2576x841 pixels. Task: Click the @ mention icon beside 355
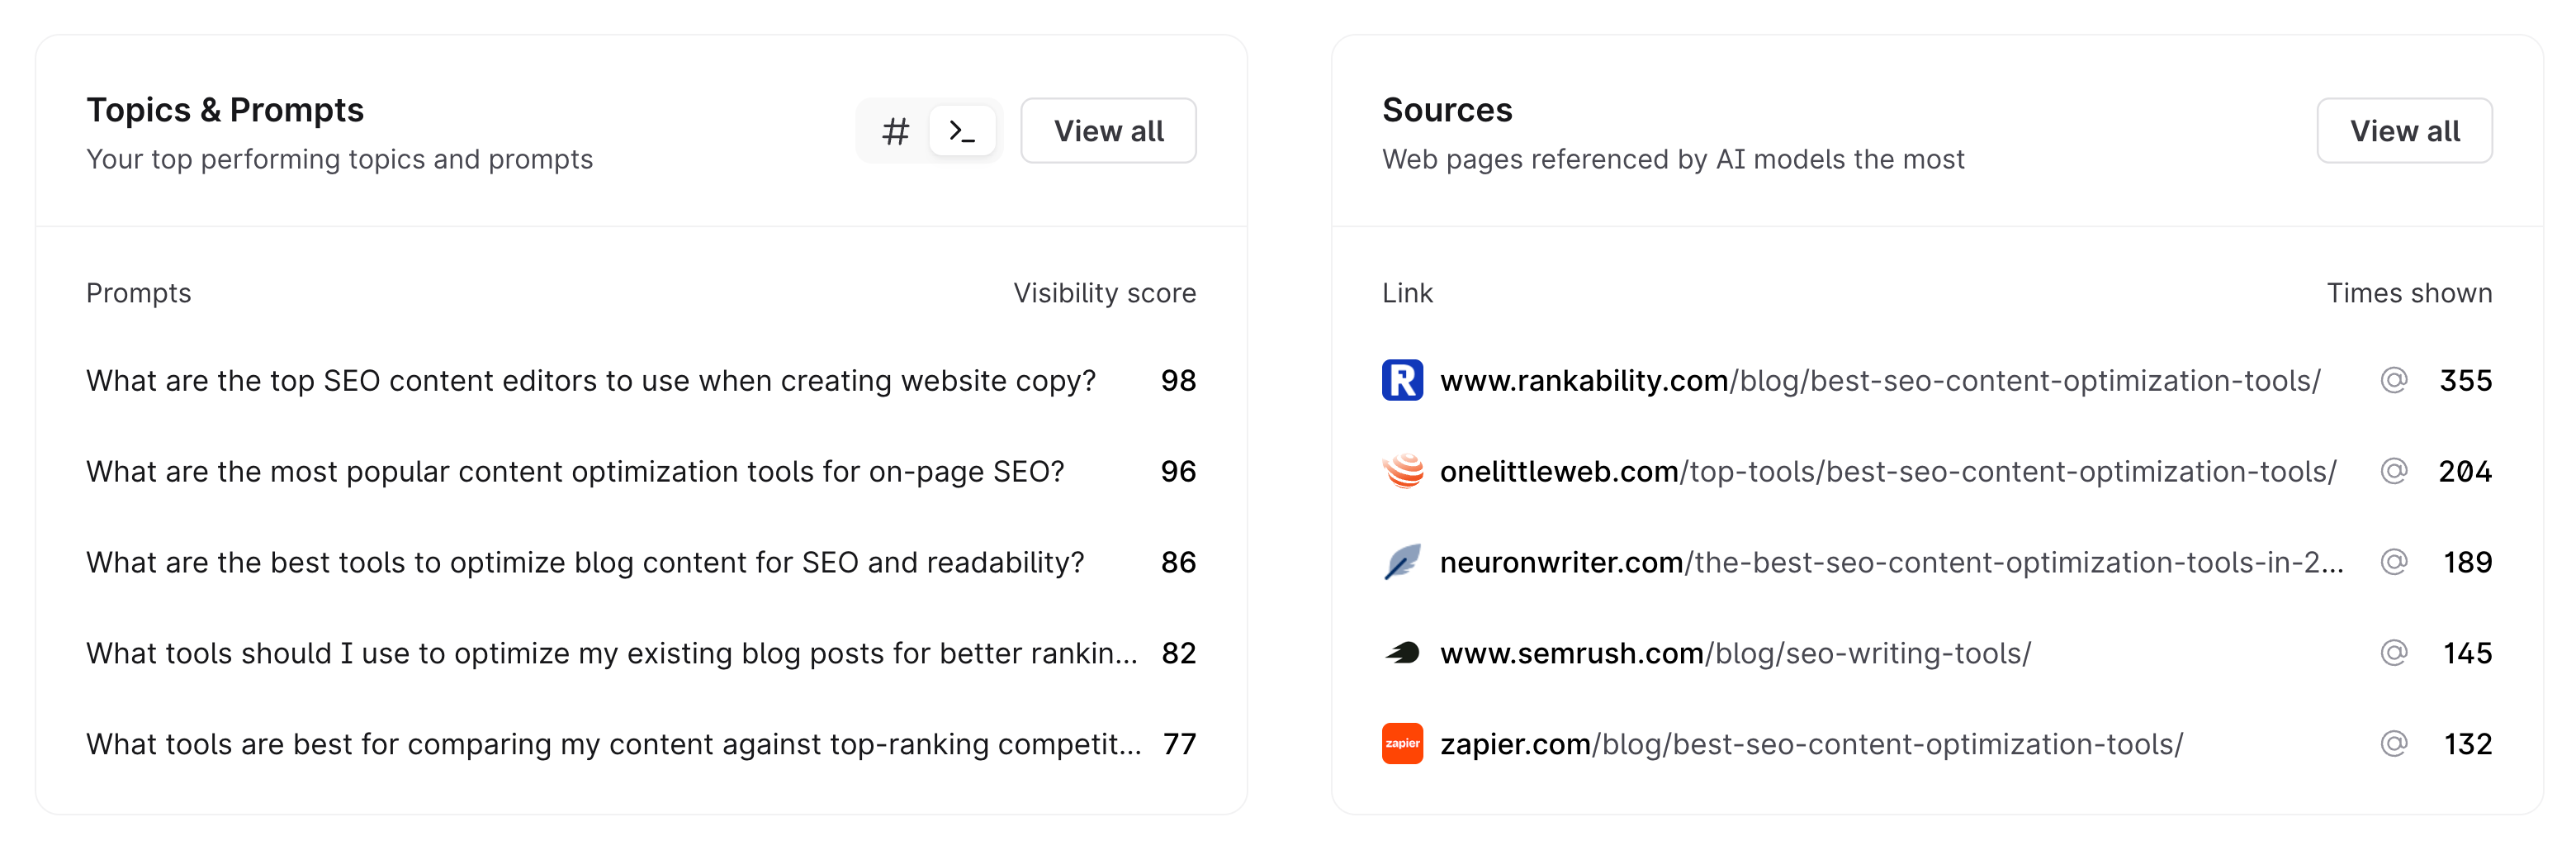point(2393,381)
